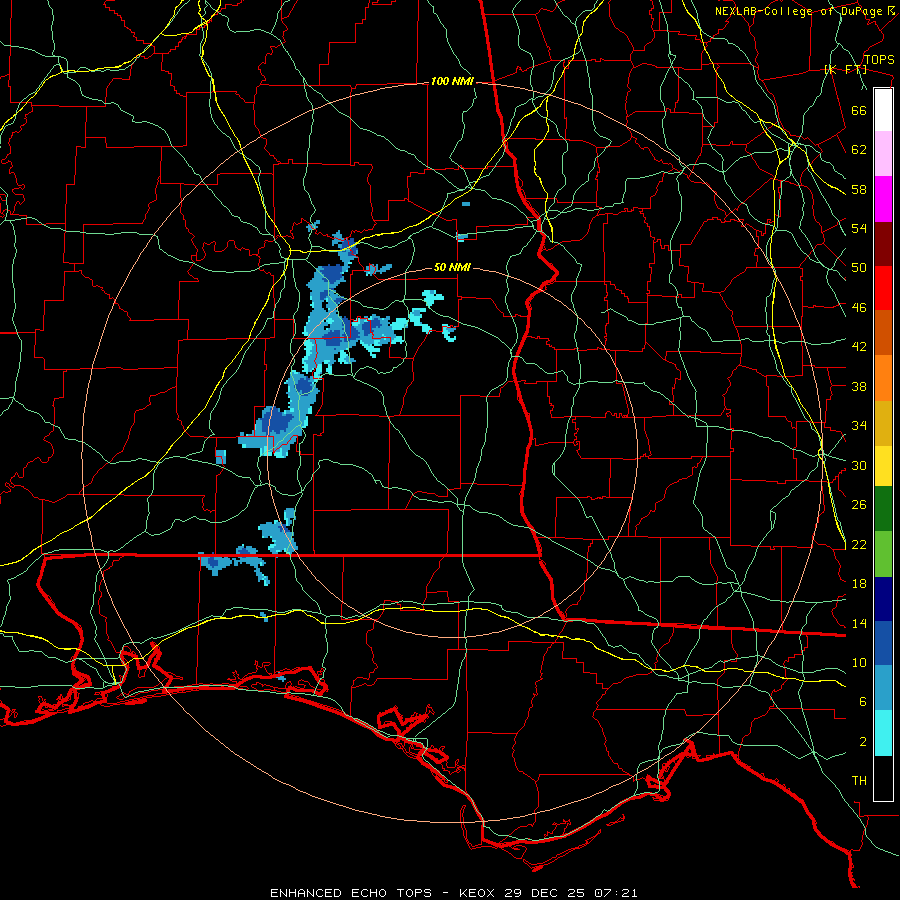Click the light pink swatch near 62
The width and height of the screenshot is (900, 900).
(883, 154)
